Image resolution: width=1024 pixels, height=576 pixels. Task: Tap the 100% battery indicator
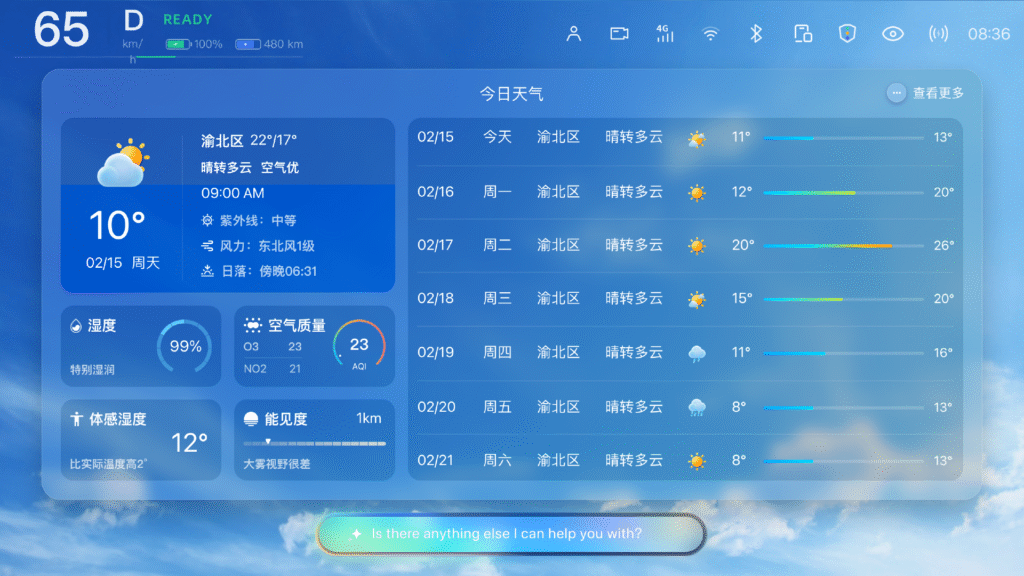pyautogui.click(x=194, y=44)
